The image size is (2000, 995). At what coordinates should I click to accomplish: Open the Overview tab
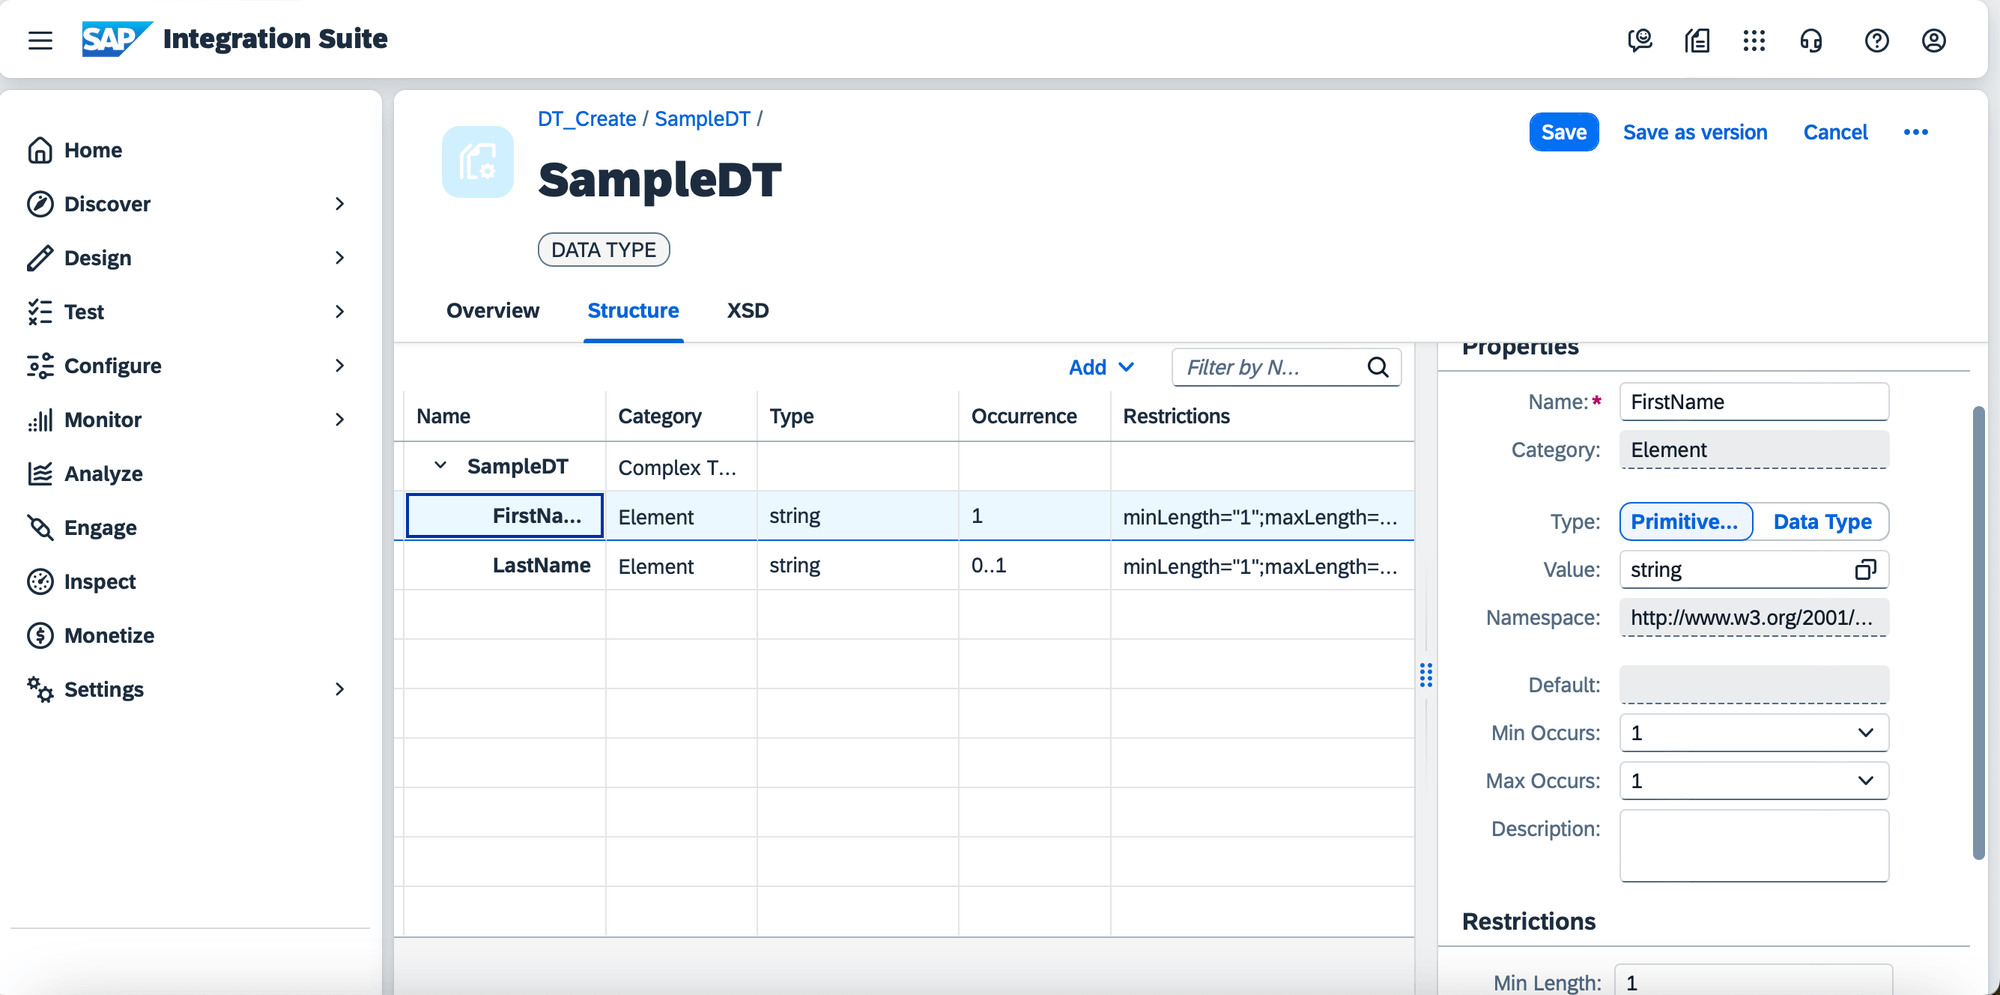[x=493, y=310]
